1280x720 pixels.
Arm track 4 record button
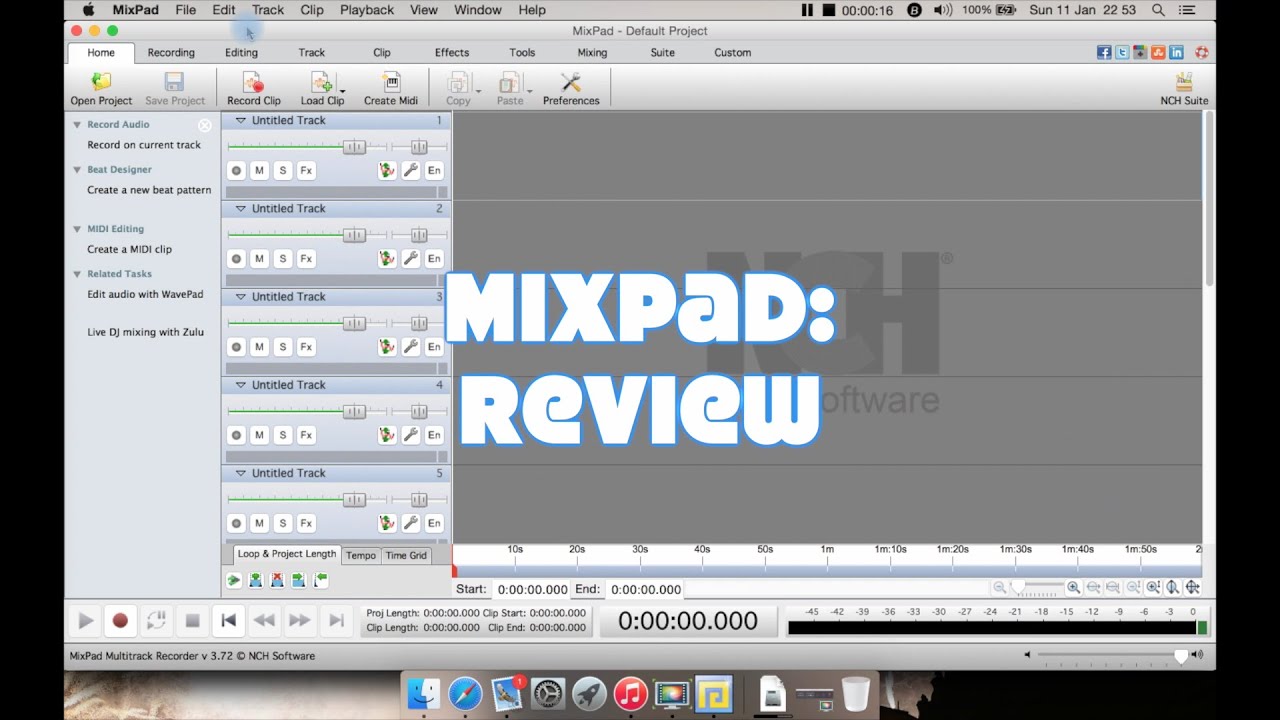tap(236, 435)
